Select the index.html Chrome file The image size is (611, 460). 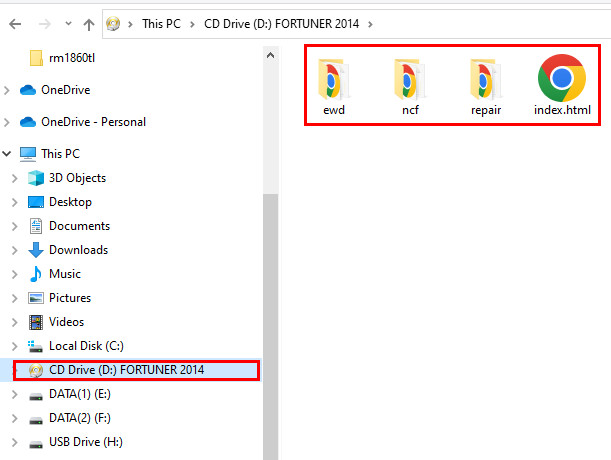562,85
